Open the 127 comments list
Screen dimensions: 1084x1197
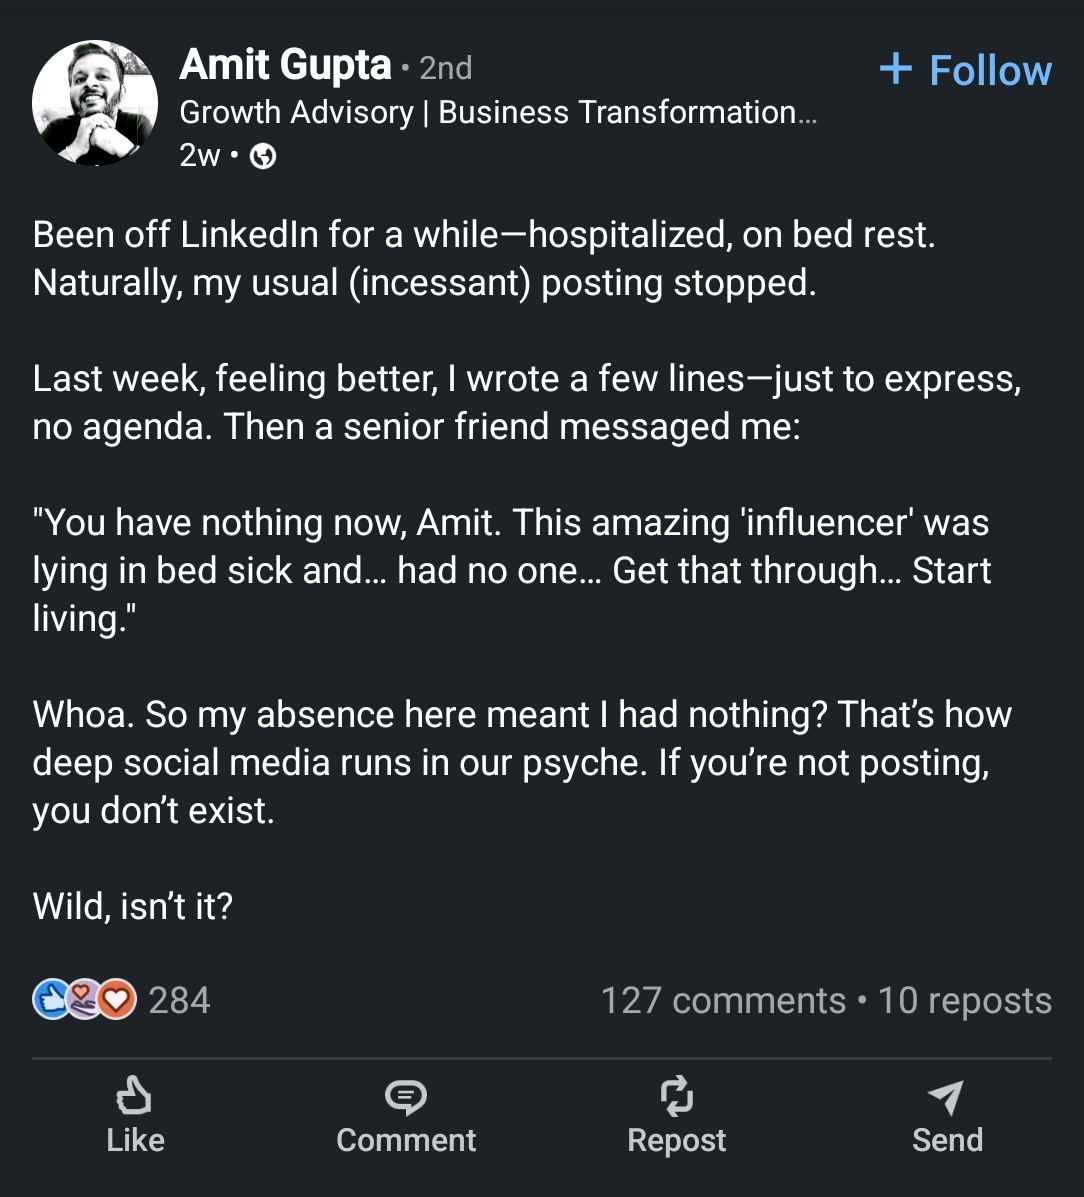point(723,1000)
